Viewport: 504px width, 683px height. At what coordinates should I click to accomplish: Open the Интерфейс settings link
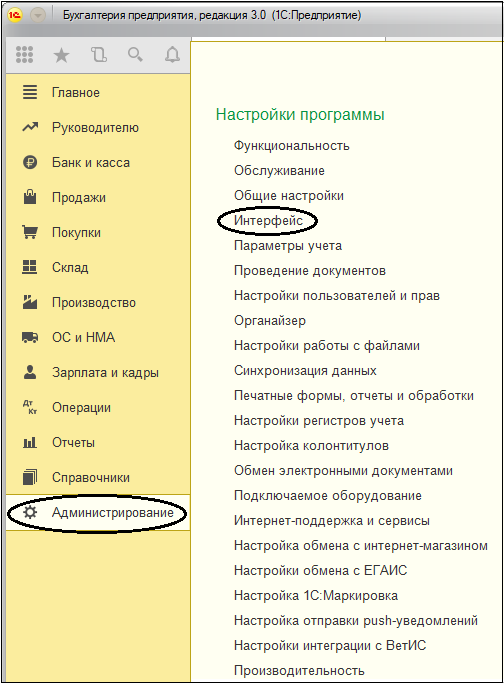268,220
